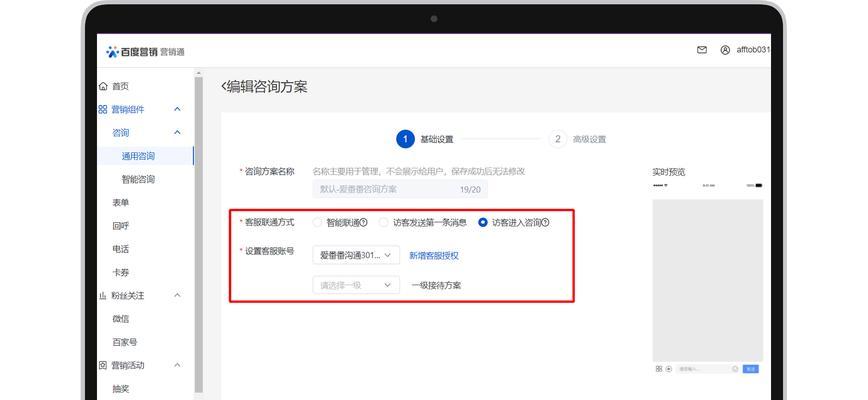Select 通用咨询 in the sidebar
This screenshot has height=400, width=868.
[138, 156]
